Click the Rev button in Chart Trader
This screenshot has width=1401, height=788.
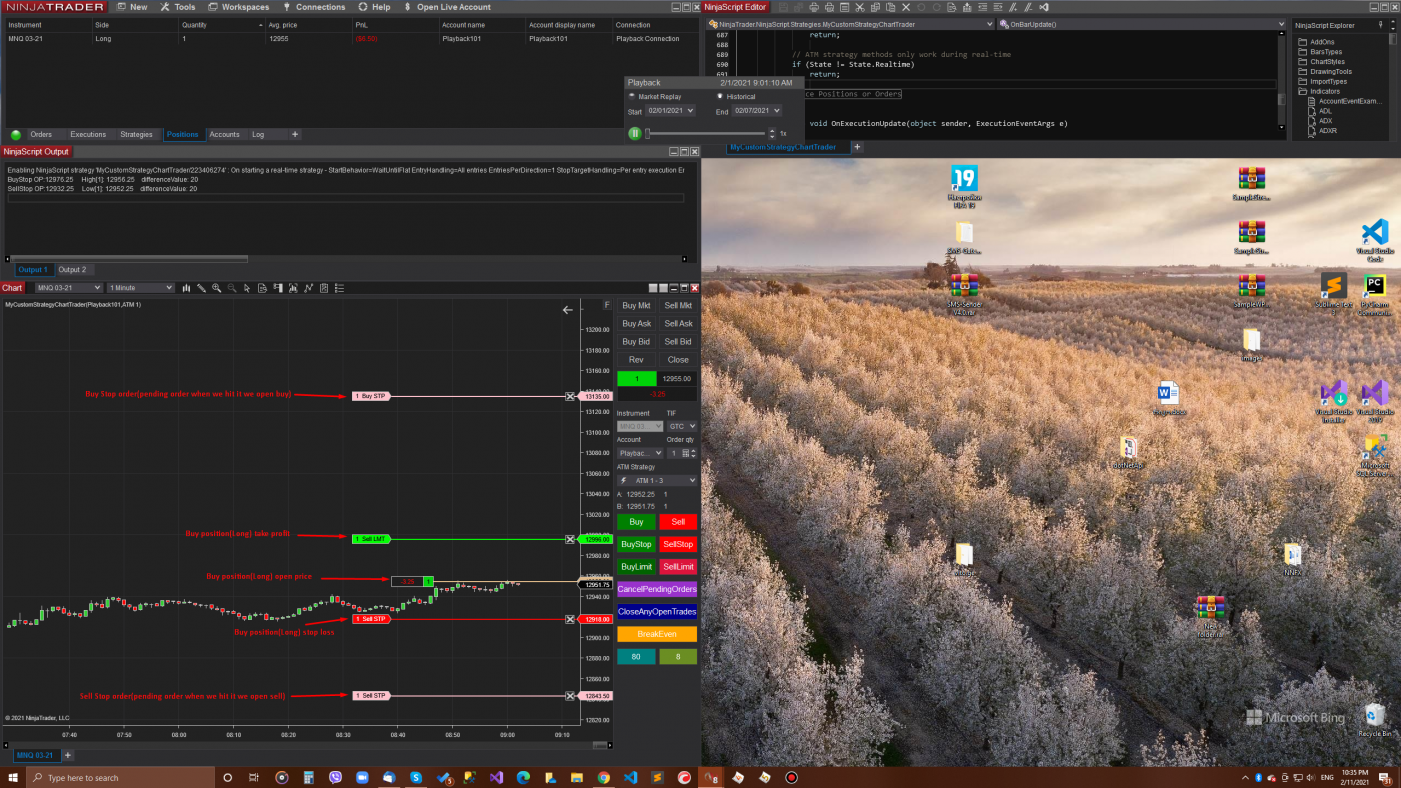(636, 360)
